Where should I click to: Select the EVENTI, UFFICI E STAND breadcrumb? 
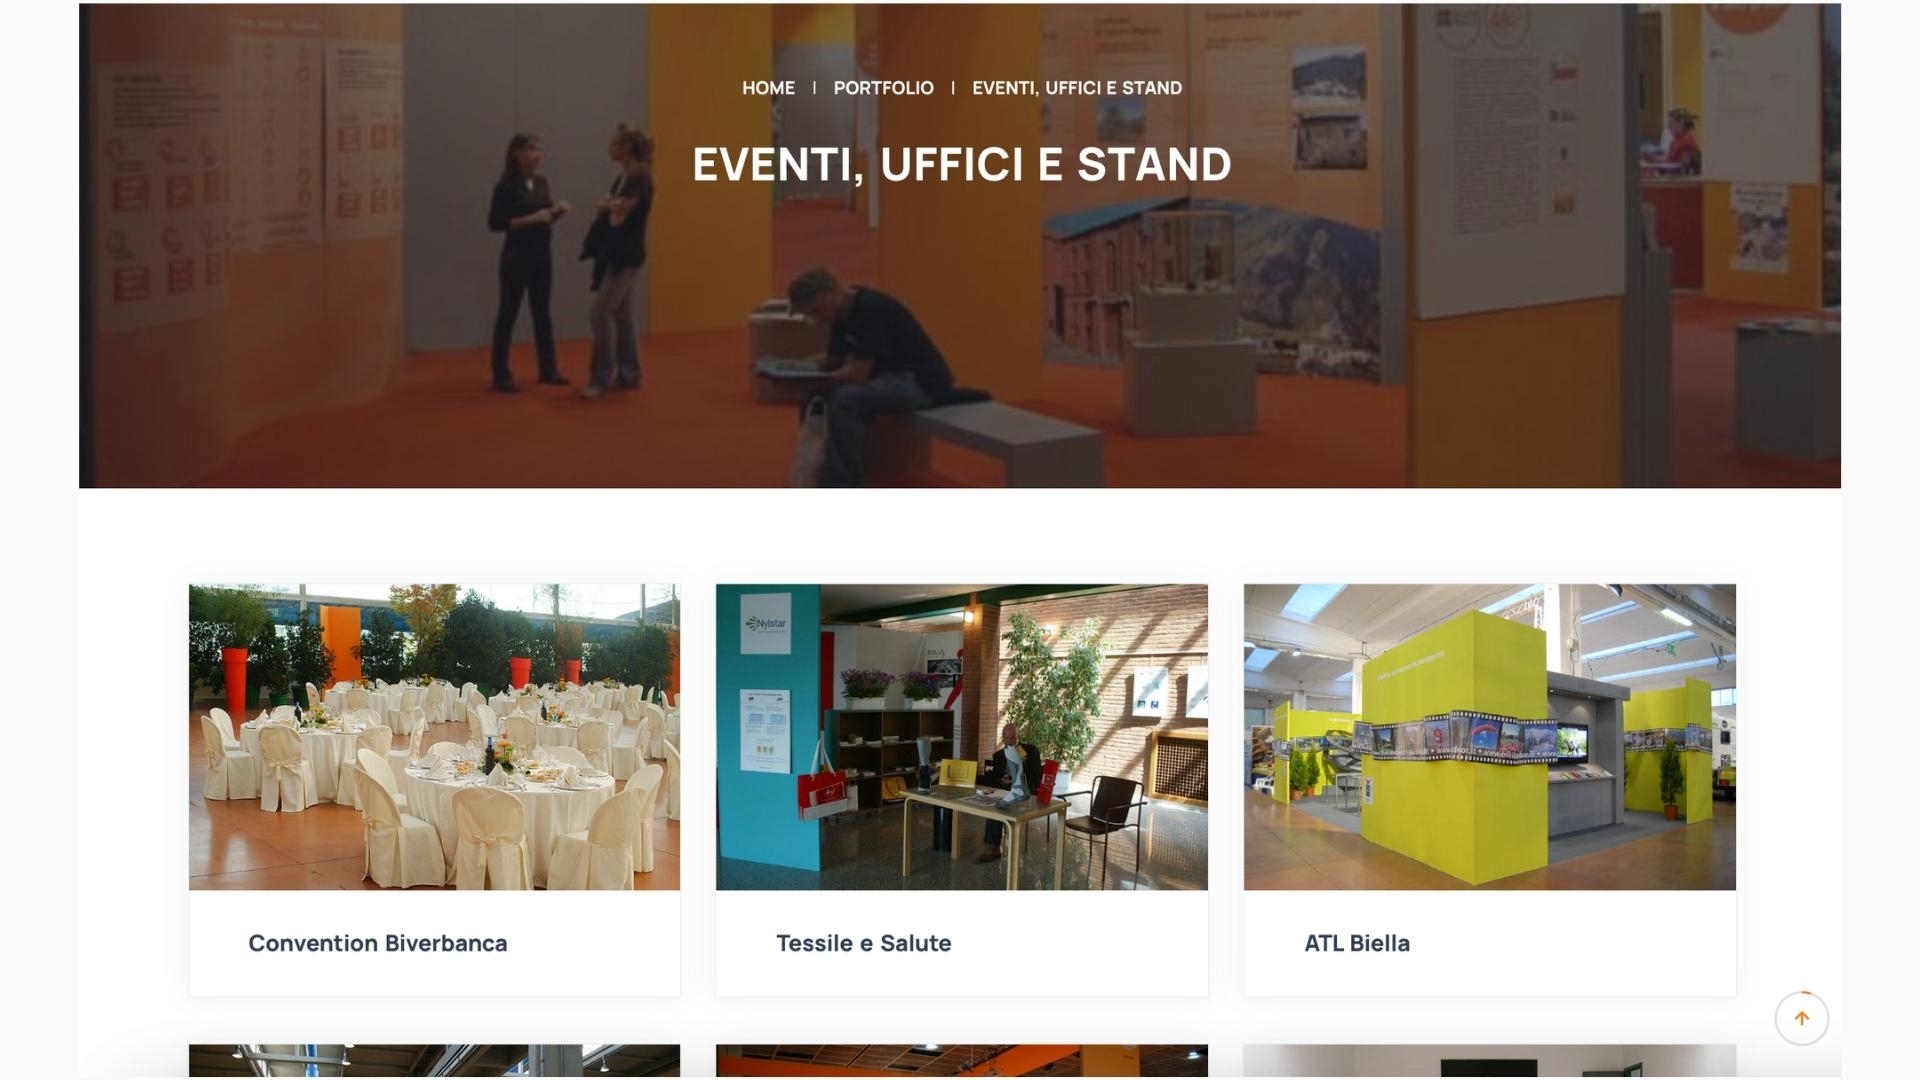(x=1077, y=88)
